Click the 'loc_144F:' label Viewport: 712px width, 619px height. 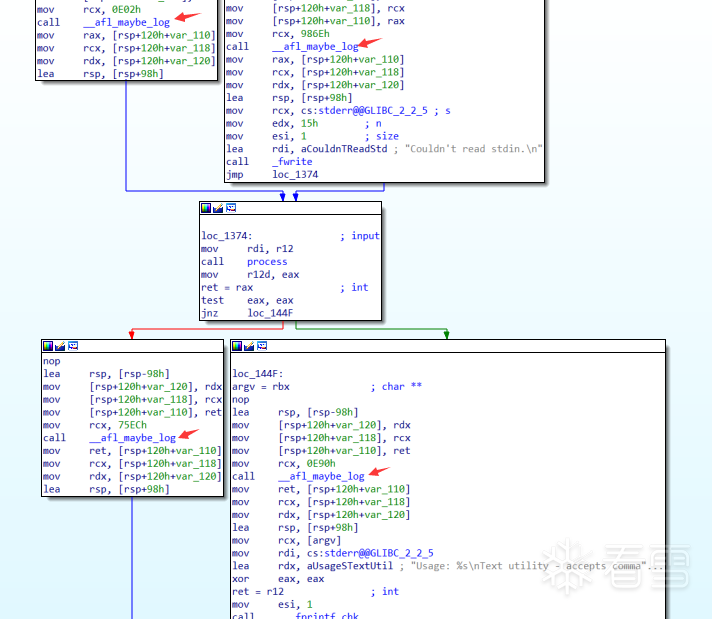(x=258, y=374)
